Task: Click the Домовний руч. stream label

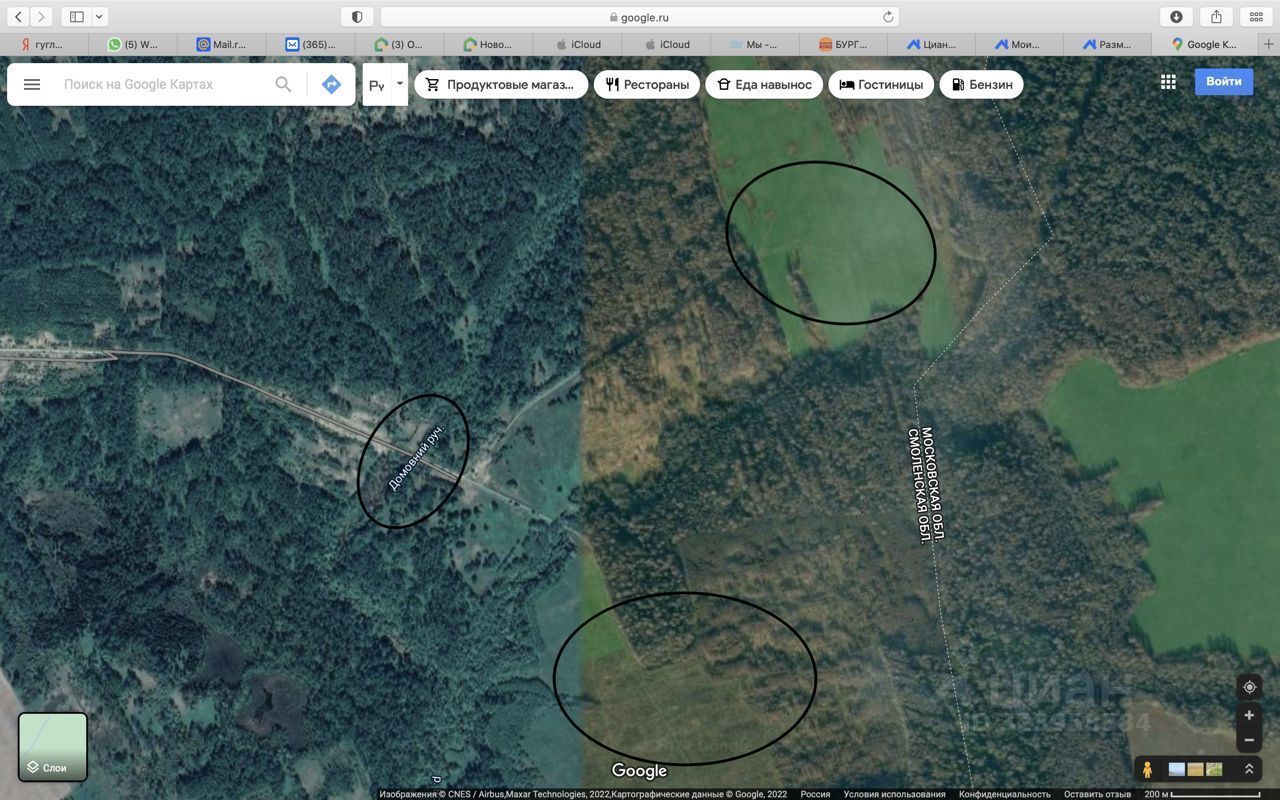Action: click(x=415, y=459)
